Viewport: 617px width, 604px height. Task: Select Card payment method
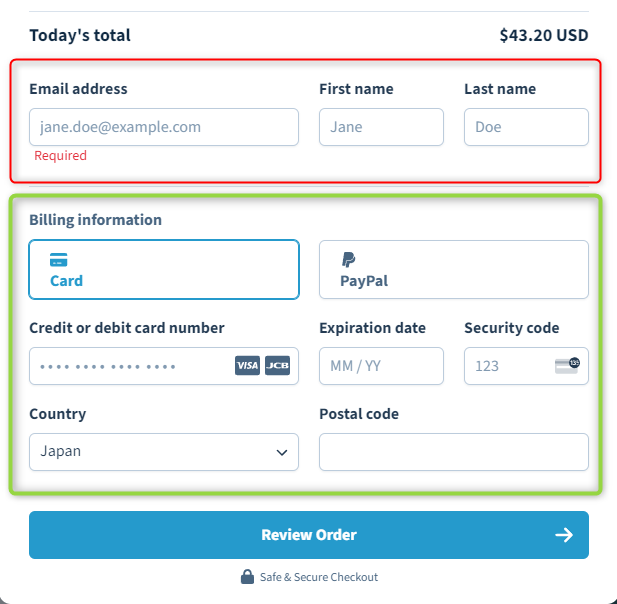click(164, 270)
